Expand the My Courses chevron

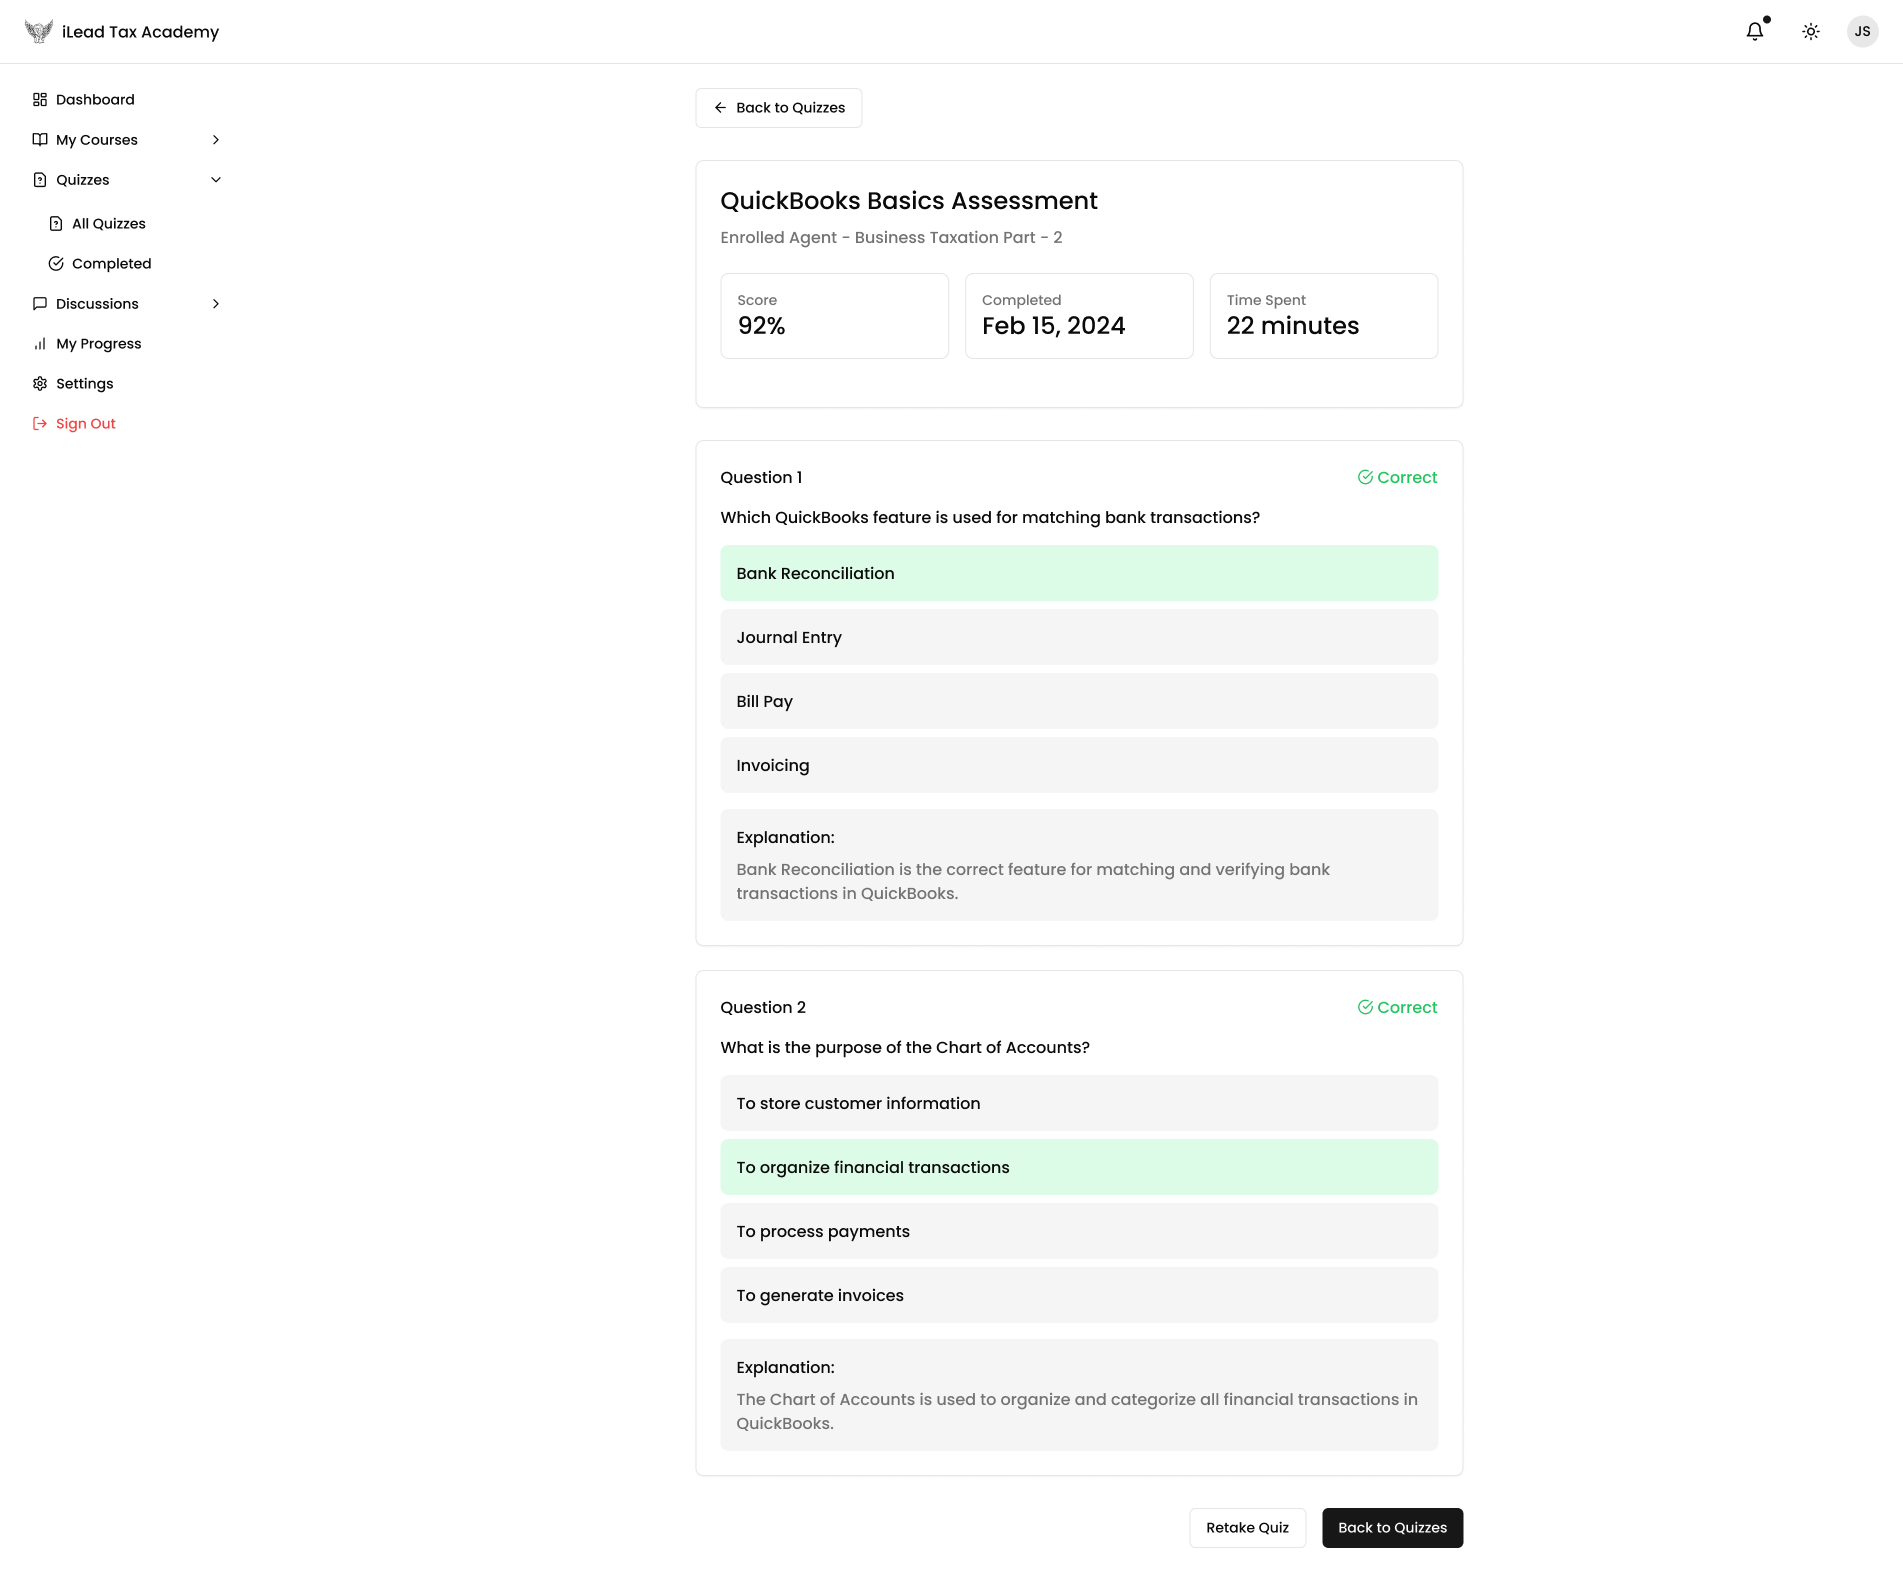tap(216, 140)
